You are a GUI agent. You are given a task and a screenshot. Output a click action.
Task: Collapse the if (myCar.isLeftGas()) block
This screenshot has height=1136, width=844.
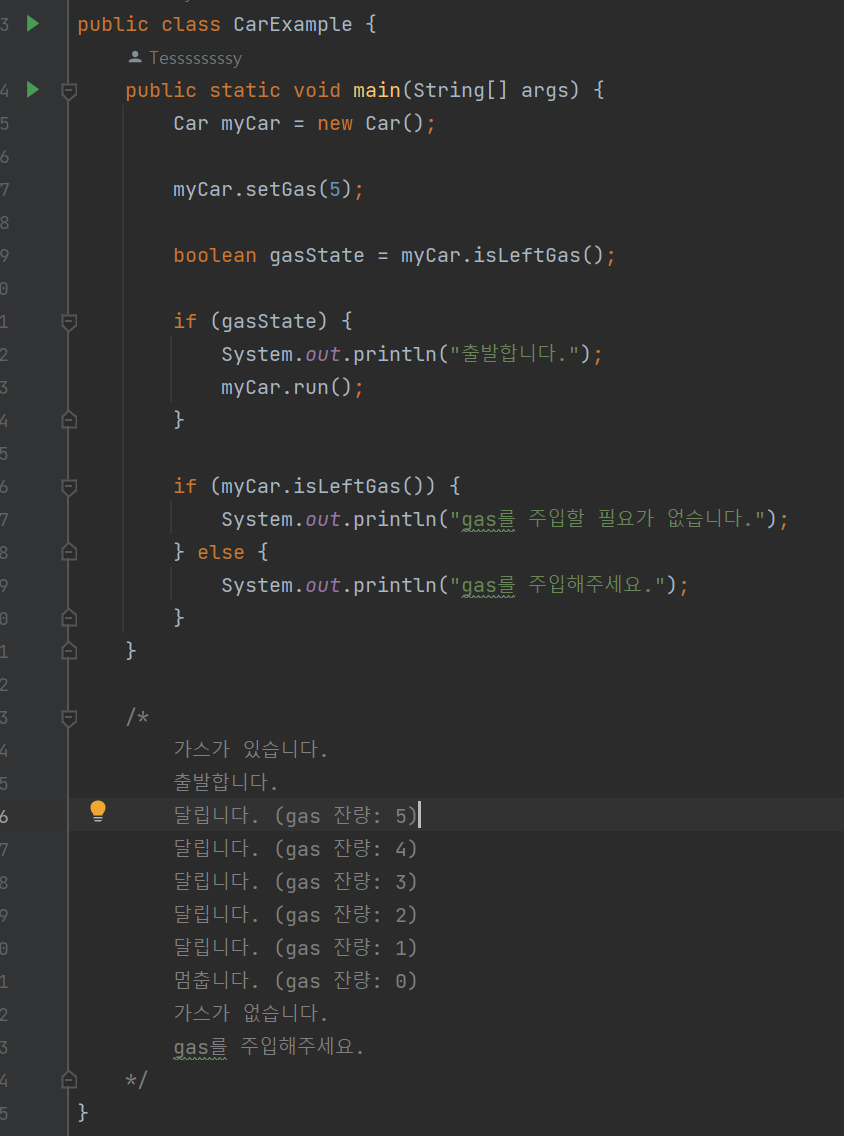tap(68, 486)
